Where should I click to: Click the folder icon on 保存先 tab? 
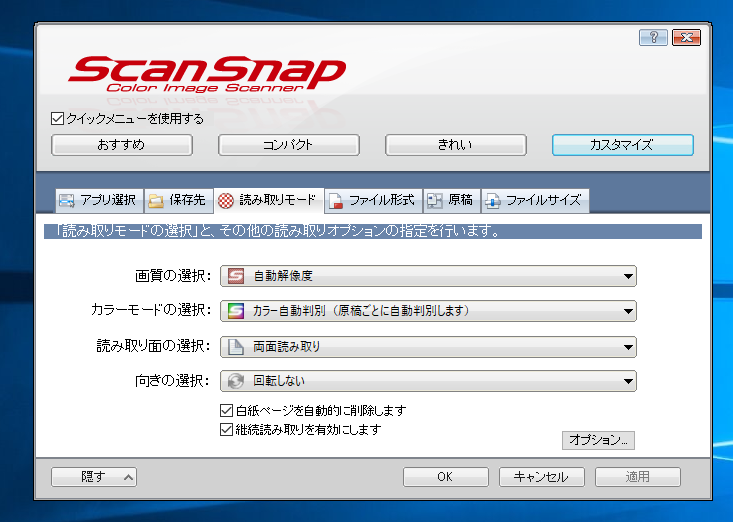coord(156,201)
